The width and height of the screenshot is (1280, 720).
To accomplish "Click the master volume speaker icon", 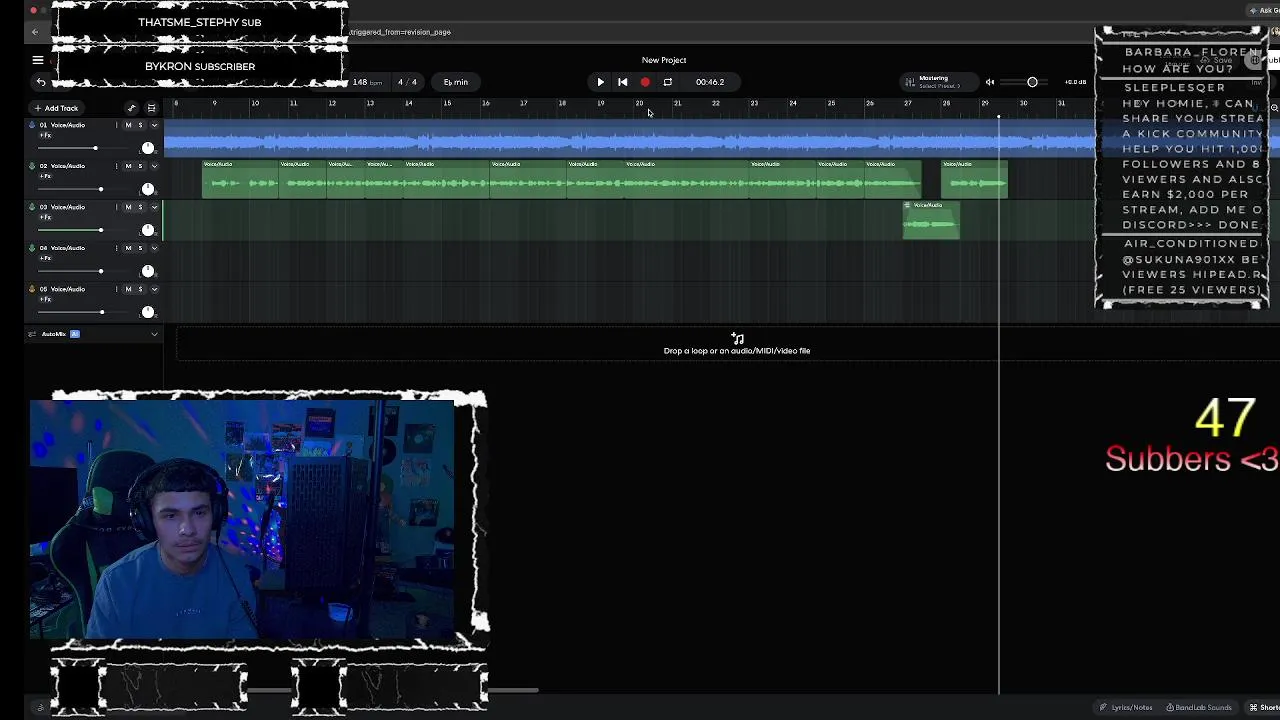I will (x=990, y=82).
